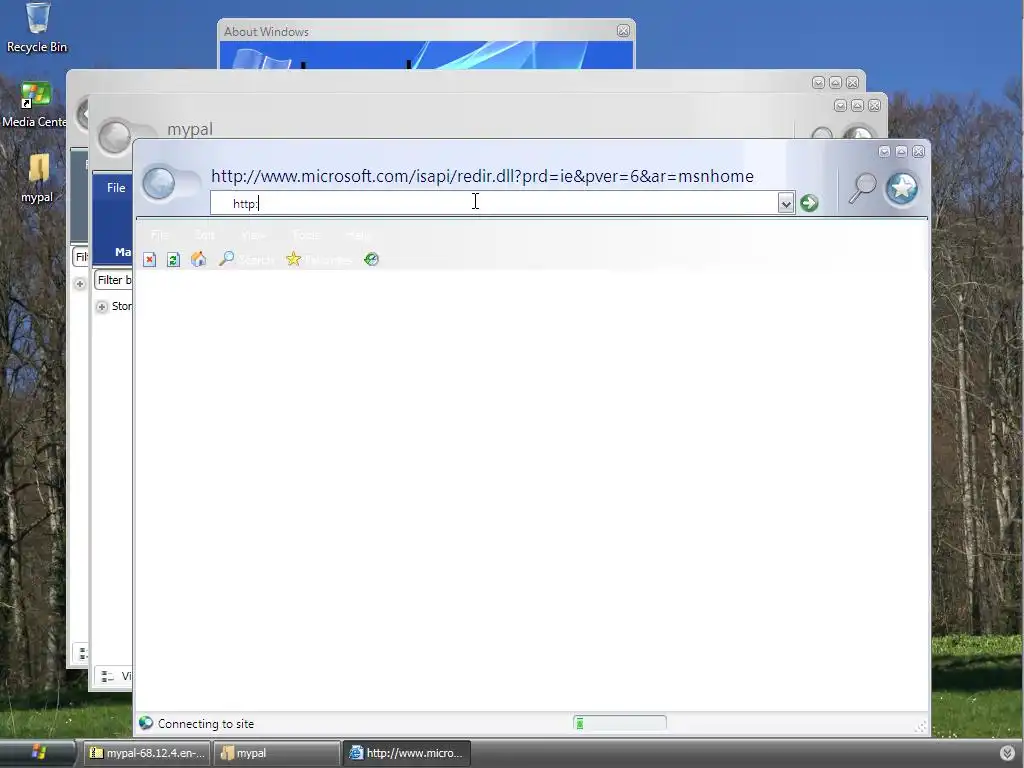
Task: Maximize the mypal explorer window
Action: point(857,106)
